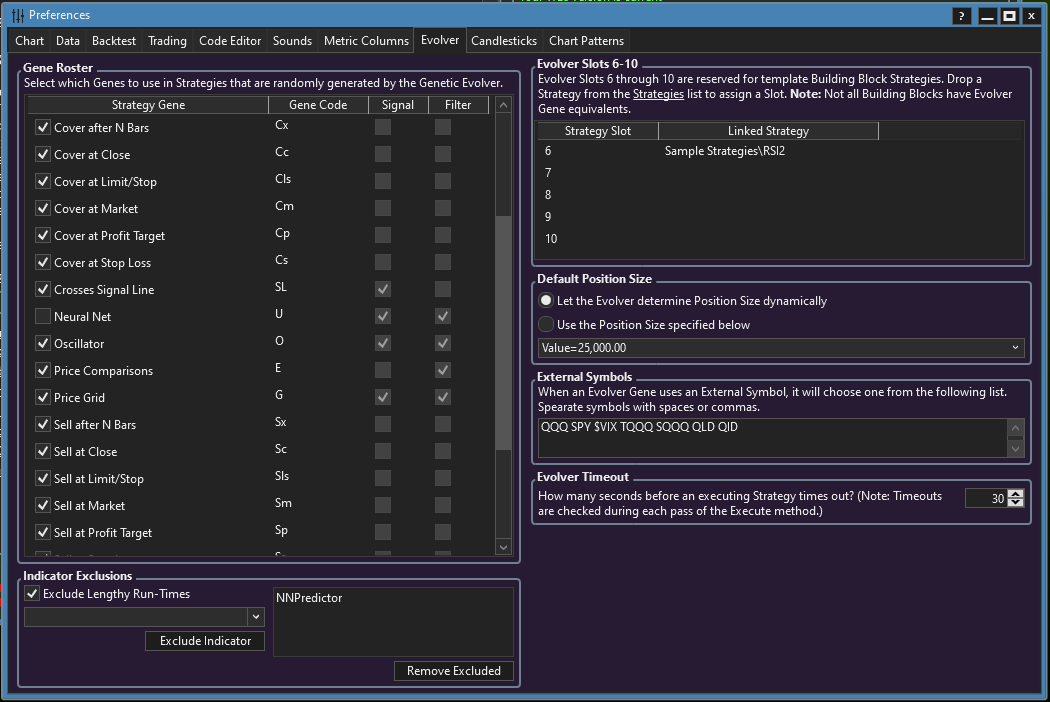Click the Gene Code column header
The width and height of the screenshot is (1050, 702).
[x=318, y=104]
